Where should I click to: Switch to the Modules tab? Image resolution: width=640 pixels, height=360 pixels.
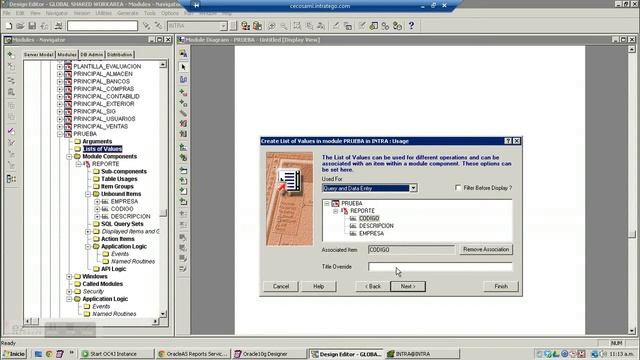point(67,54)
